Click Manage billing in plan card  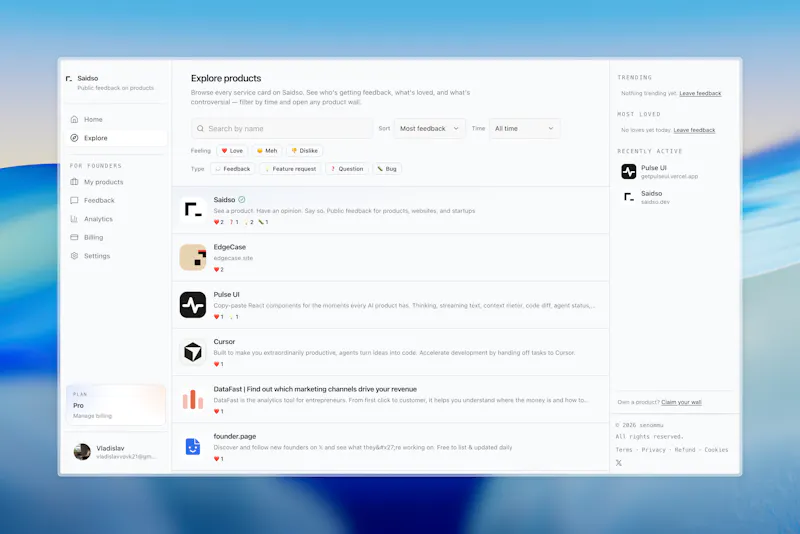pos(92,416)
